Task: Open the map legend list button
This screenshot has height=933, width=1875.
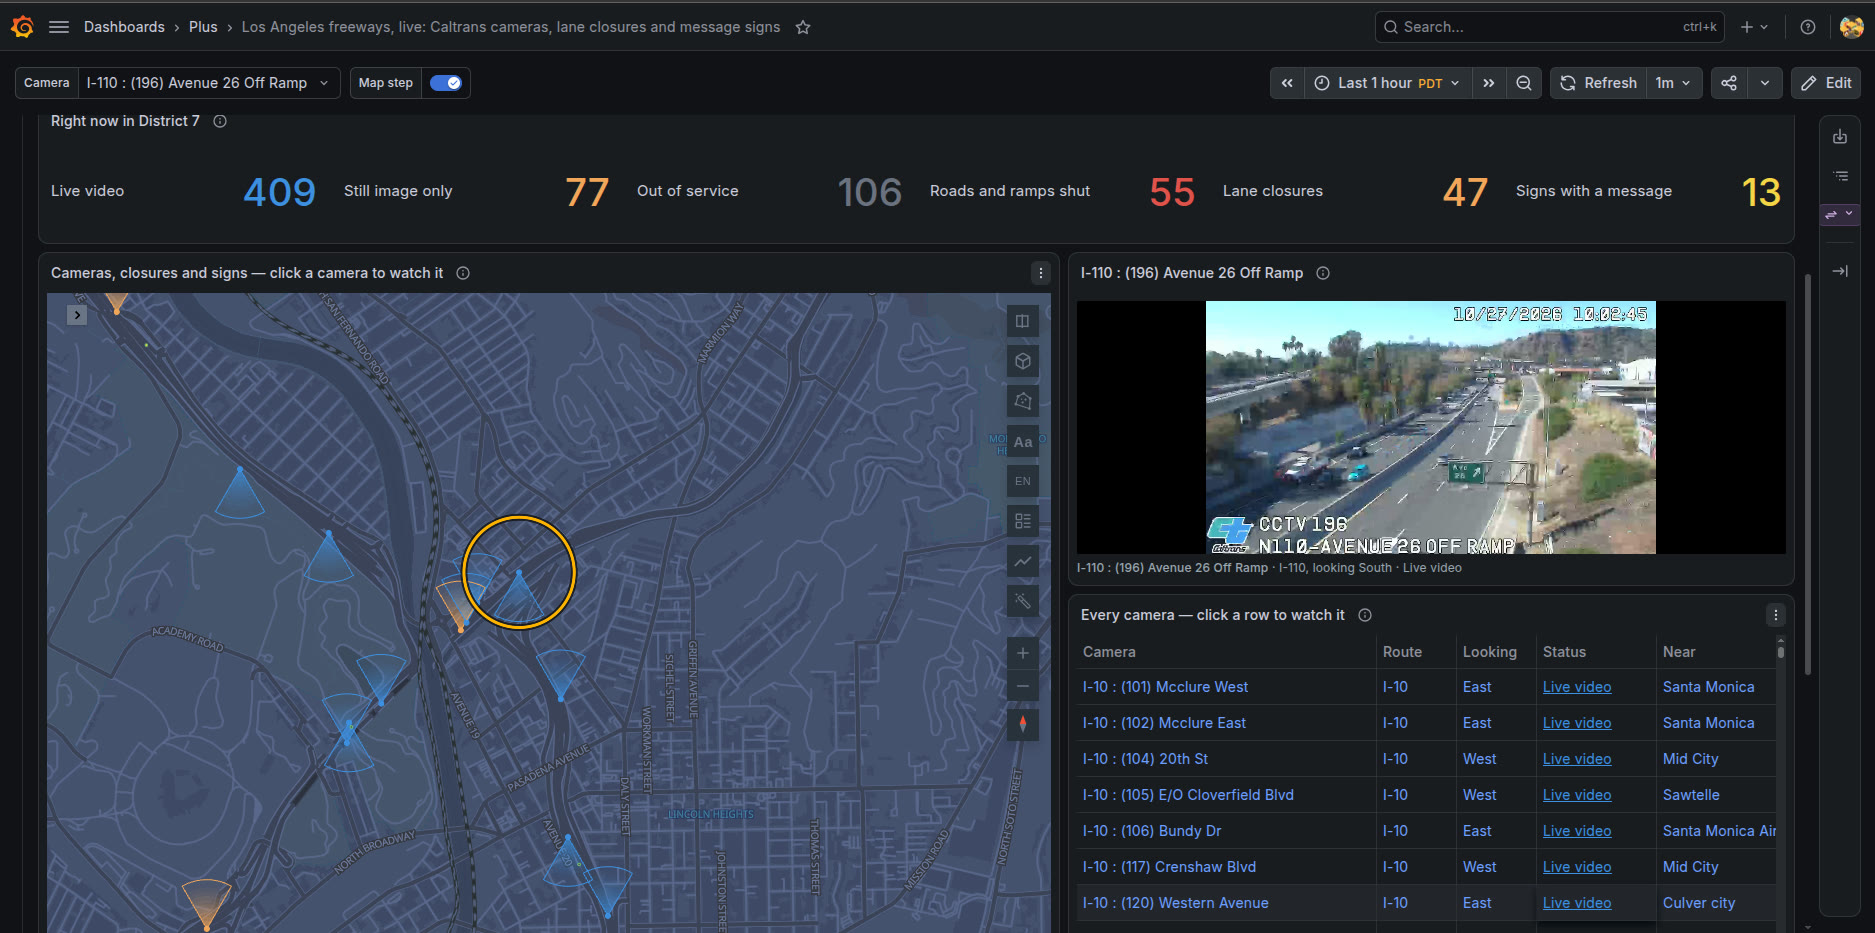Action: (x=1022, y=521)
